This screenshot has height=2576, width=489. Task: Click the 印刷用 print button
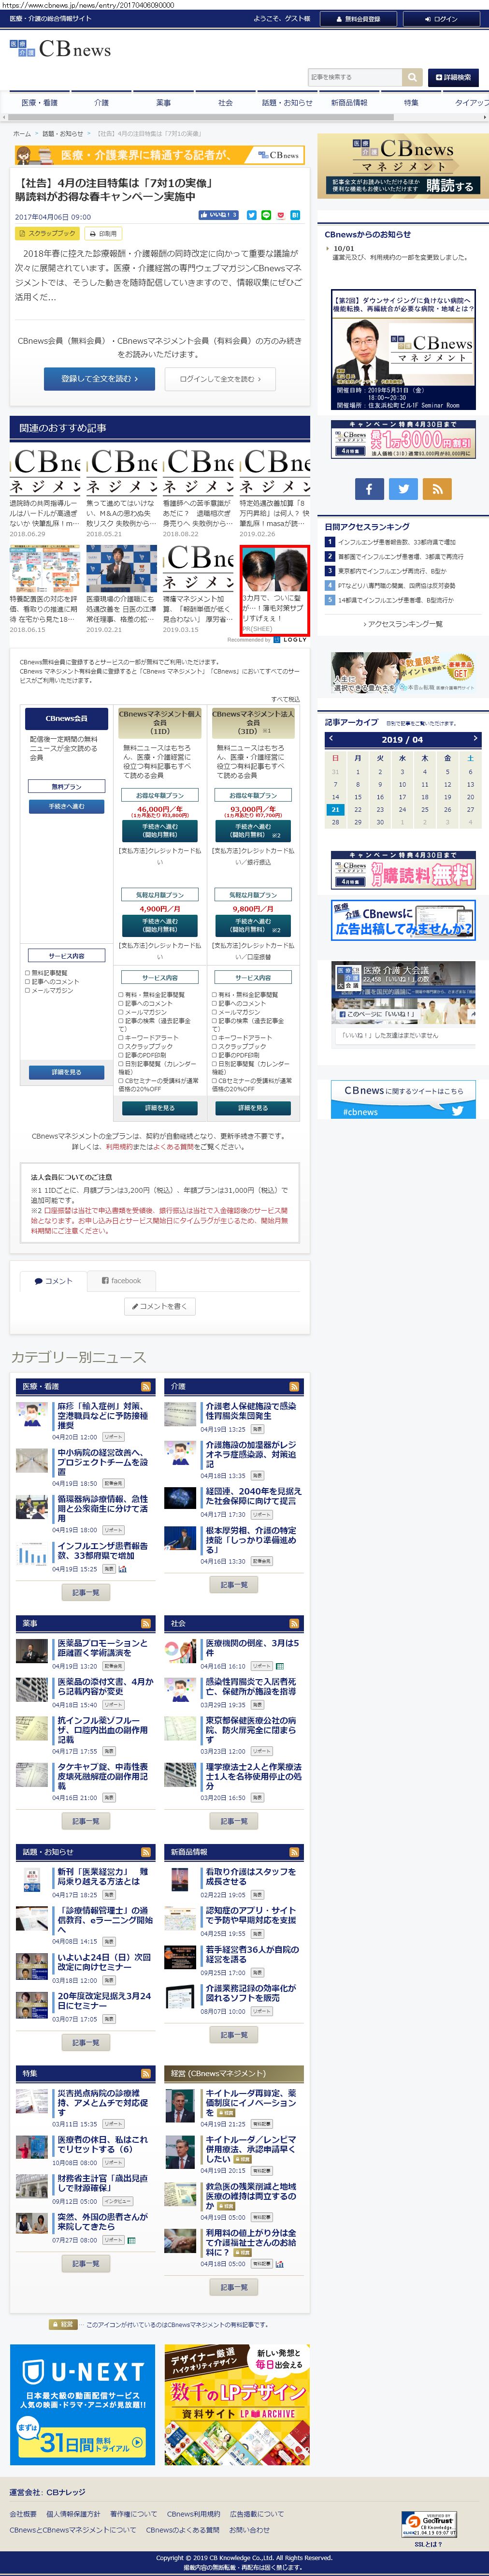102,234
